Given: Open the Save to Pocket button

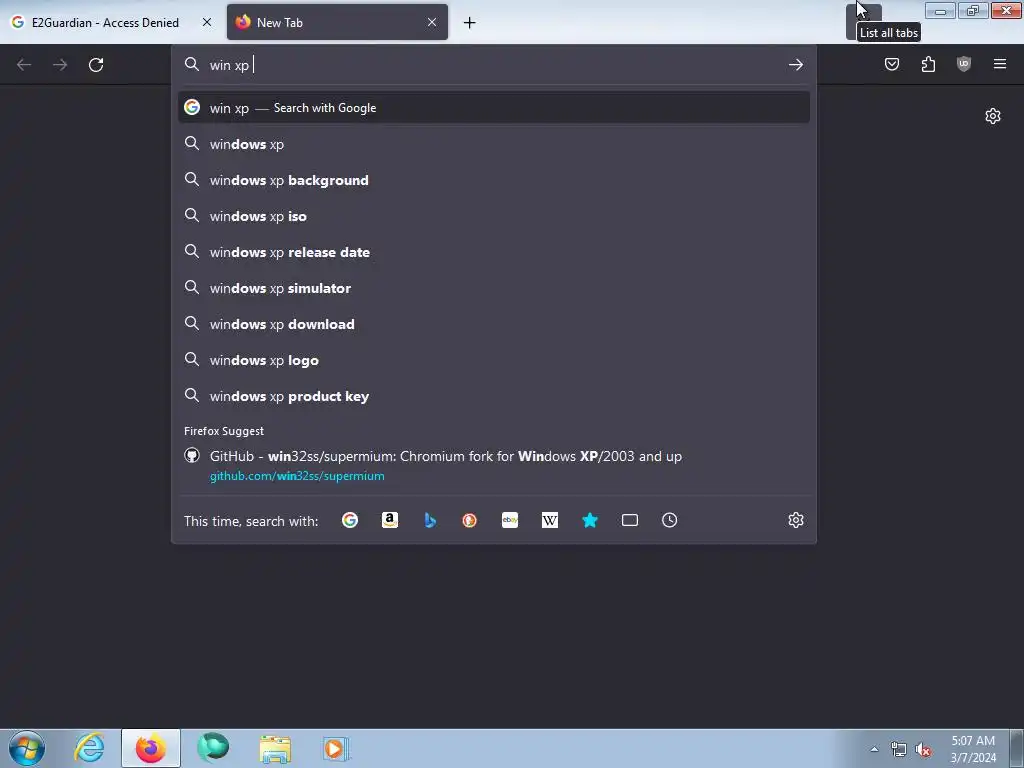Looking at the screenshot, I should pyautogui.click(x=892, y=64).
